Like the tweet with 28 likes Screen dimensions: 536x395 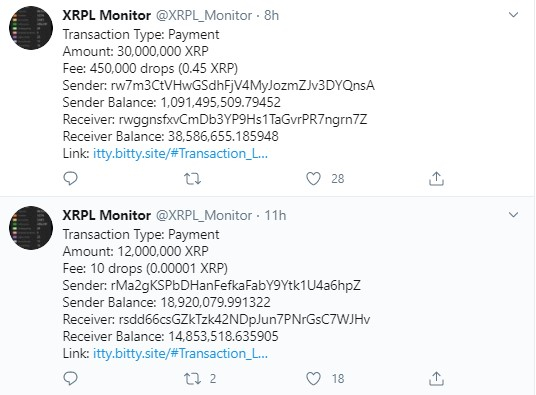tap(313, 179)
